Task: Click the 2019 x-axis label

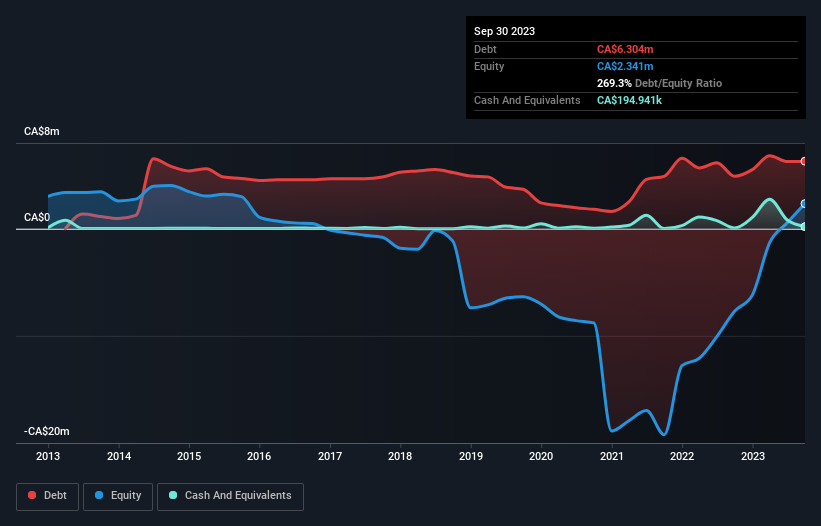Action: 471,456
